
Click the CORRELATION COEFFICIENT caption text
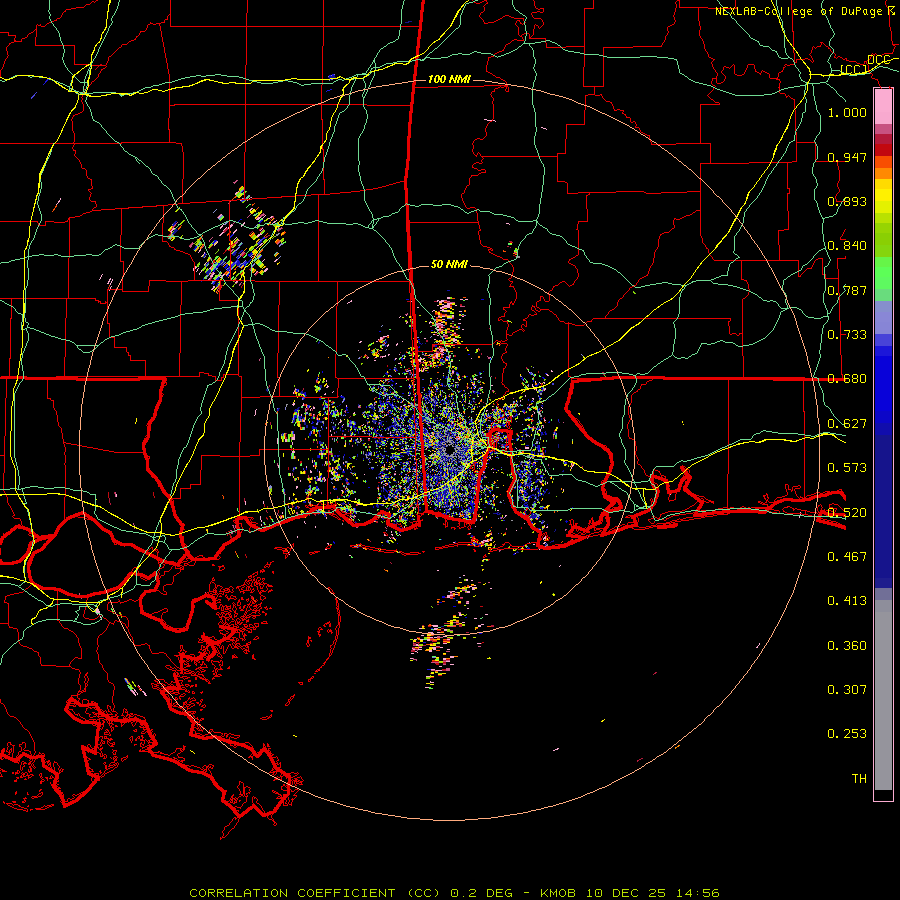pos(292,893)
